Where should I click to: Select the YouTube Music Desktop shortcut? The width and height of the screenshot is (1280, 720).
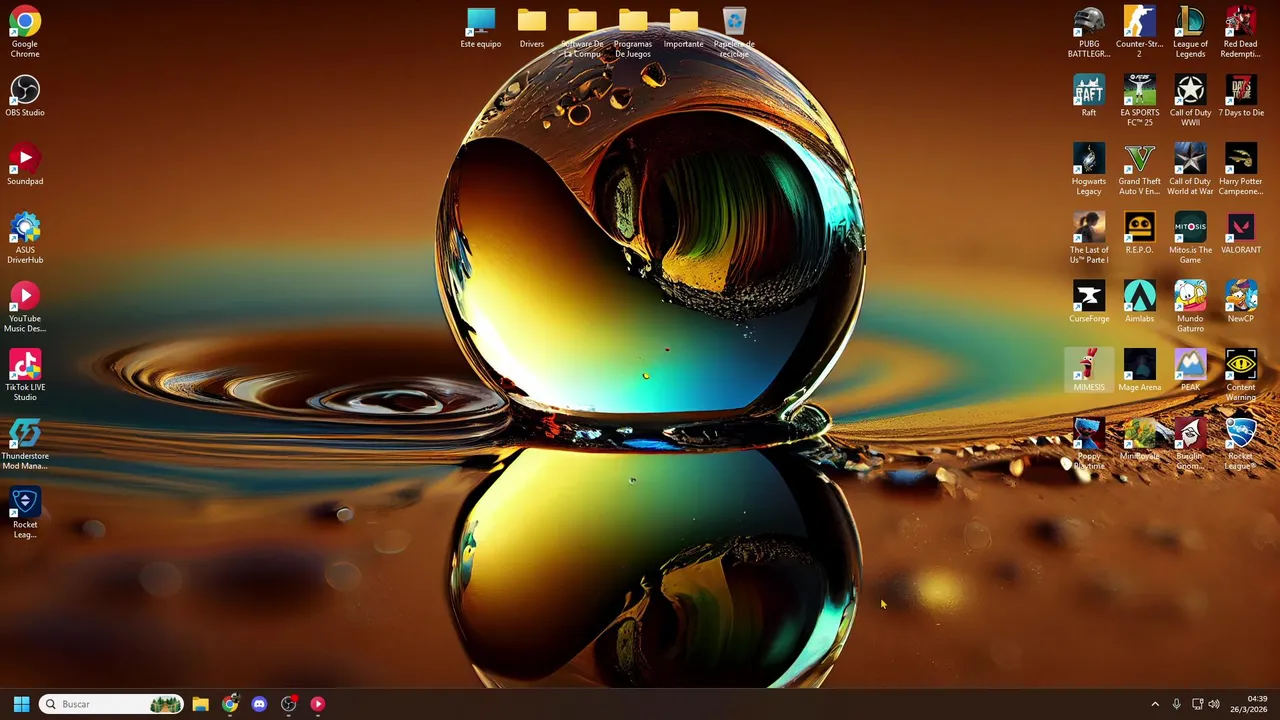pos(25,307)
